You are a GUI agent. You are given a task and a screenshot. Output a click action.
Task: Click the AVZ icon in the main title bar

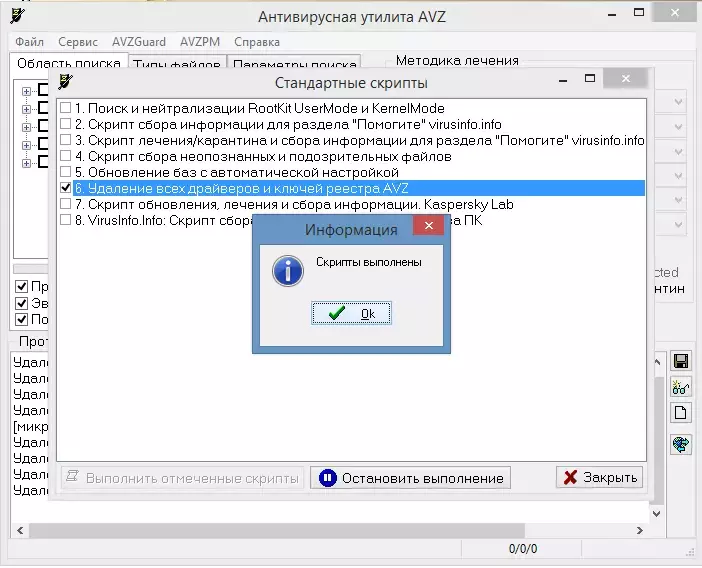coord(17,16)
